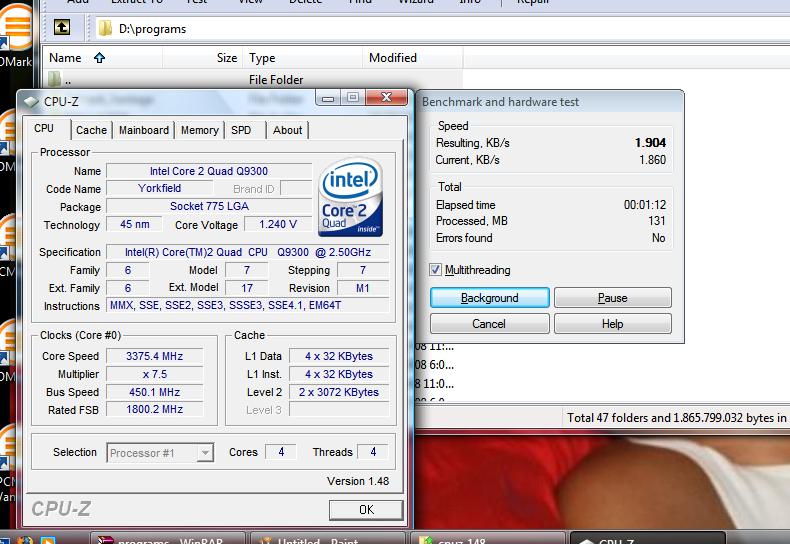Select the '..' File Folder row
Viewport: 790px width, 544px height.
coord(252,79)
